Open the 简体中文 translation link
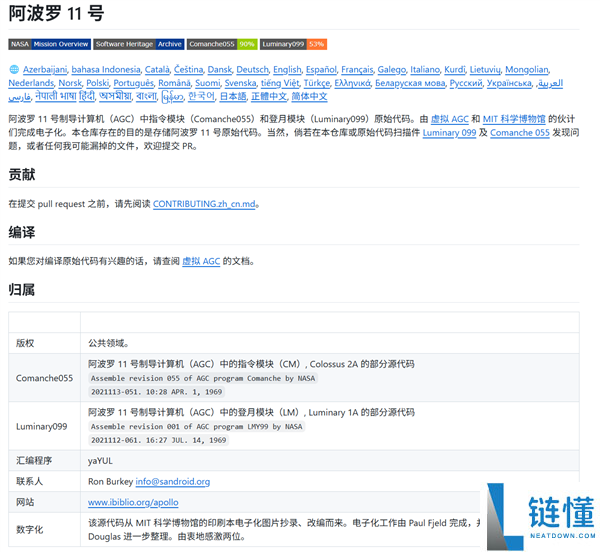600x552 pixels. tap(309, 96)
